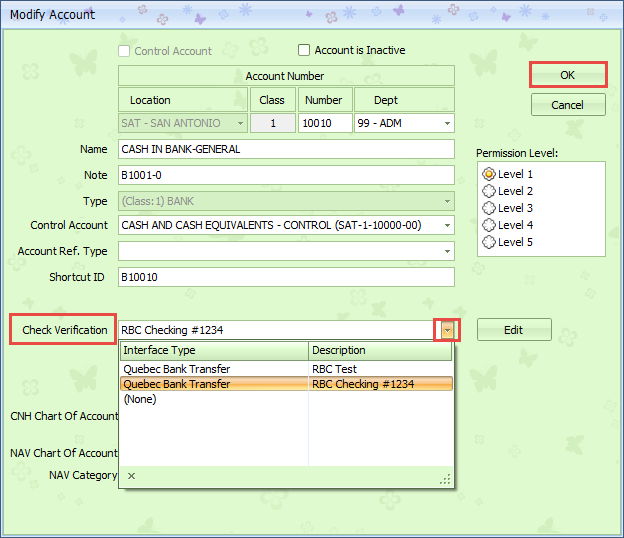The width and height of the screenshot is (624, 538).
Task: Click the Permission Level label
Action: click(517, 154)
